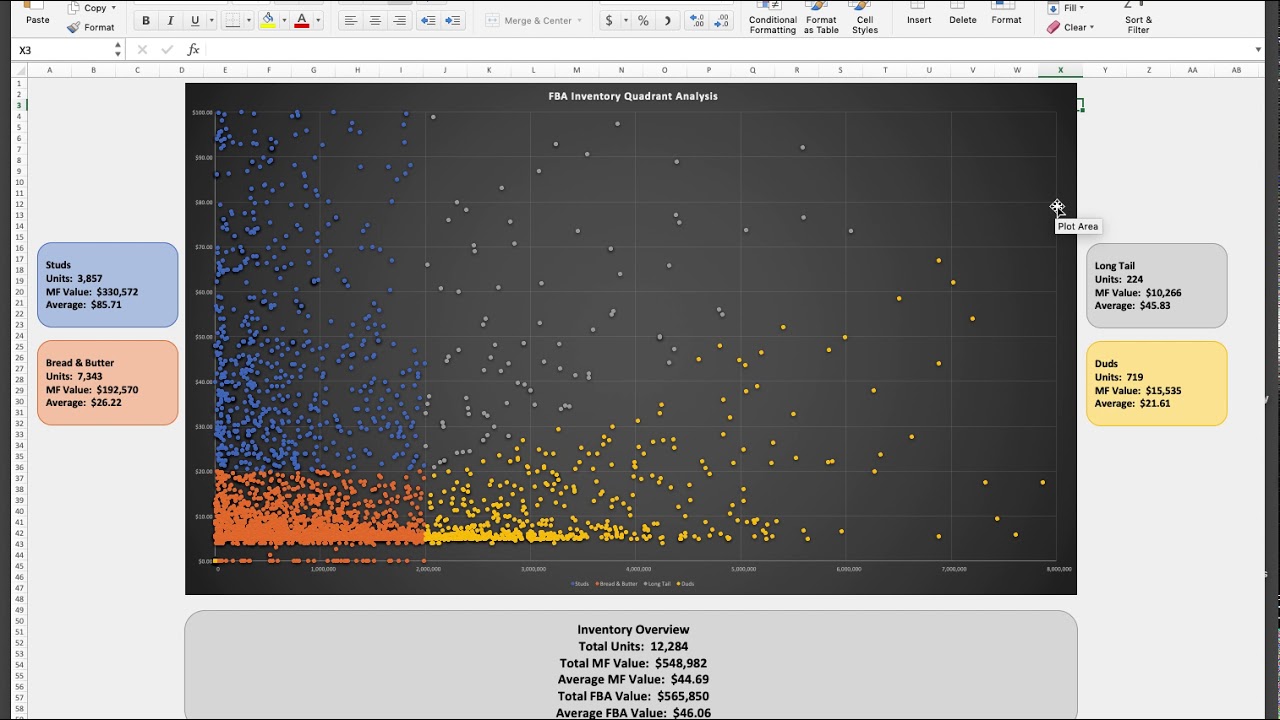The height and width of the screenshot is (720, 1280).
Task: Click the Total Units: 12,284 text
Action: pyautogui.click(x=633, y=646)
